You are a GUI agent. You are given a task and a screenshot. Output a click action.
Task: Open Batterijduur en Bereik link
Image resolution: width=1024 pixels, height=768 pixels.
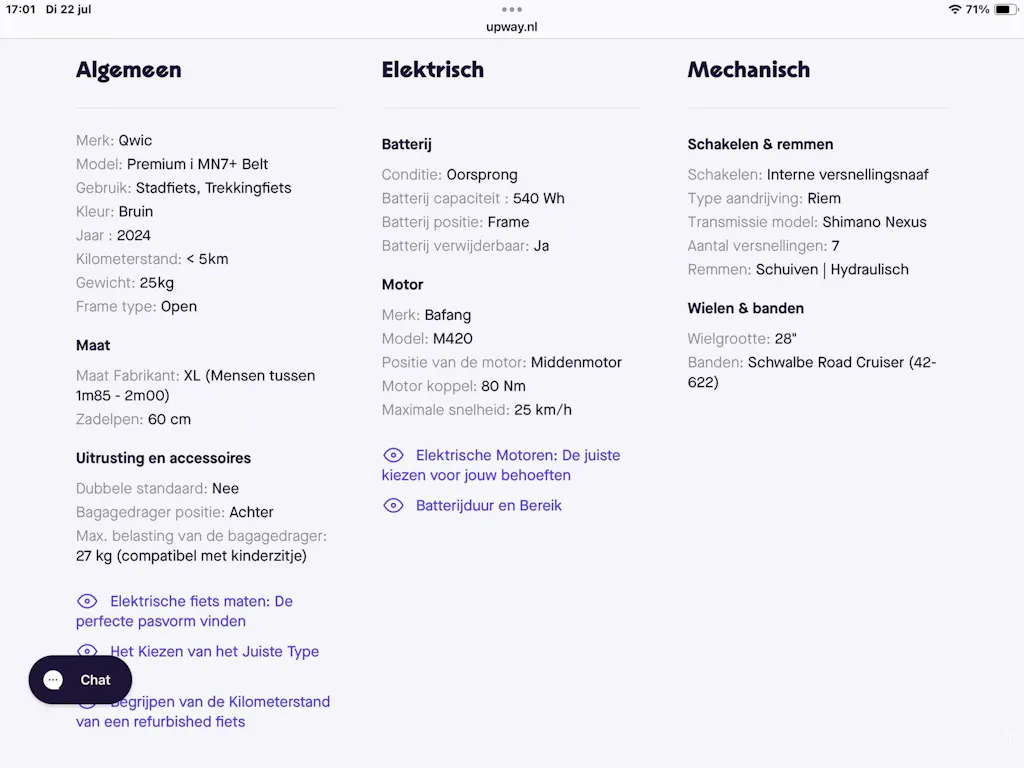click(488, 505)
